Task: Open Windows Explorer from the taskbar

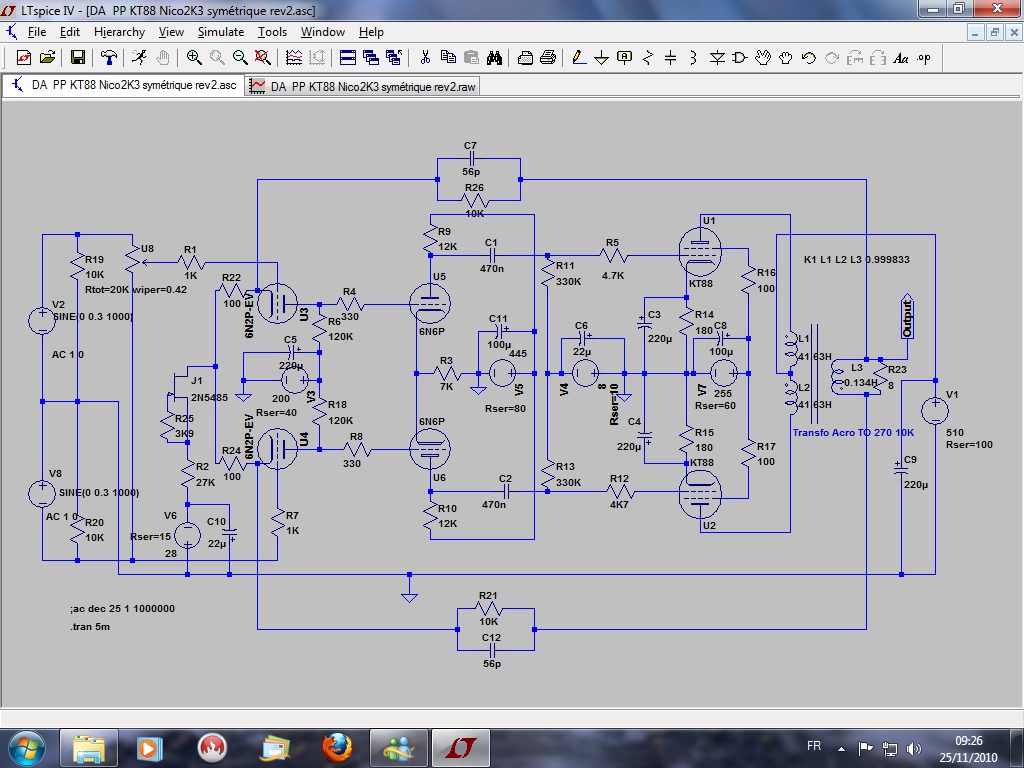Action: [89, 748]
